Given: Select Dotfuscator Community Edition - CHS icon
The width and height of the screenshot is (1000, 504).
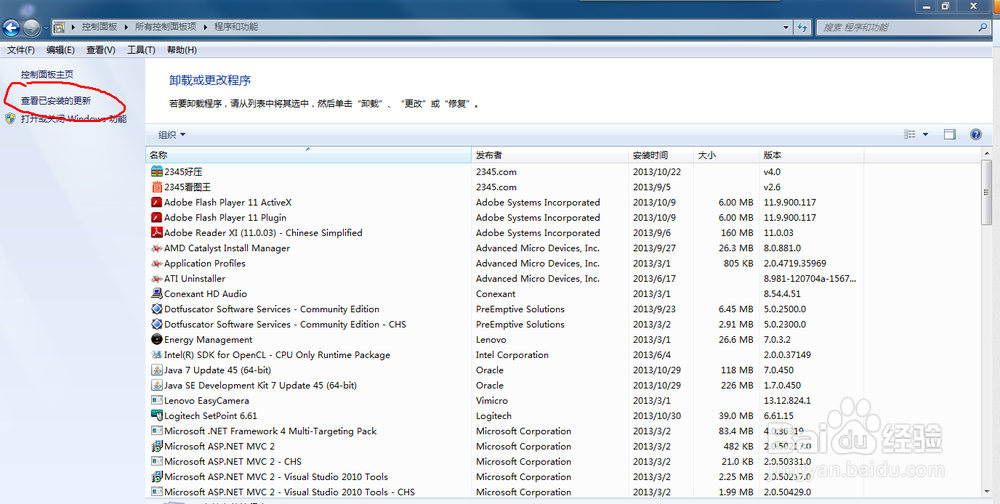Looking at the screenshot, I should coord(157,324).
